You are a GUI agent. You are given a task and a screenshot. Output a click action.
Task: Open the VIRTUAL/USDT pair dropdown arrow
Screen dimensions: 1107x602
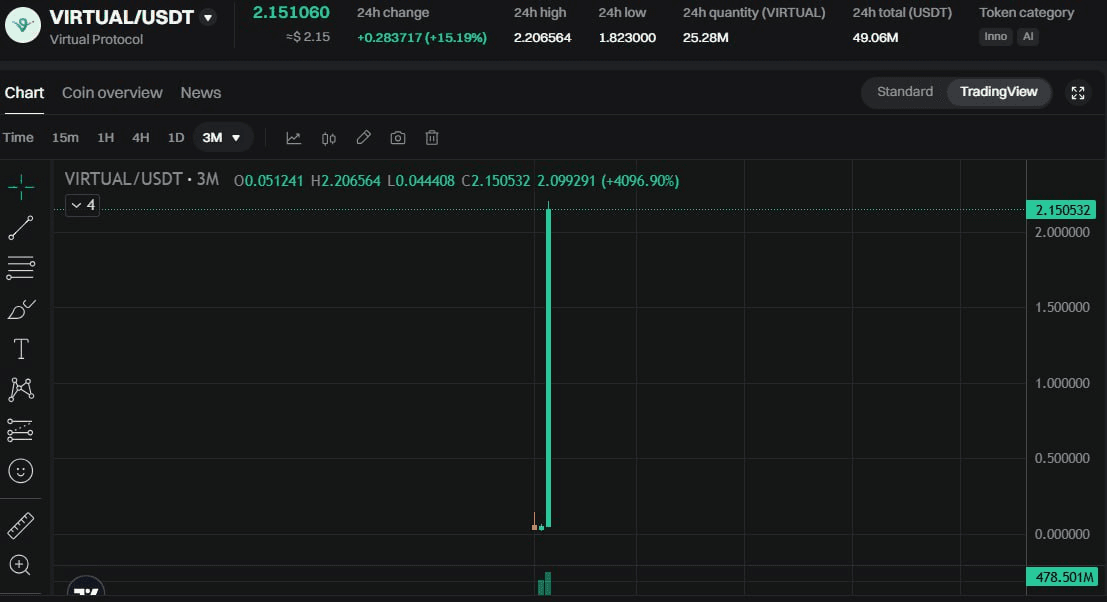pos(208,18)
